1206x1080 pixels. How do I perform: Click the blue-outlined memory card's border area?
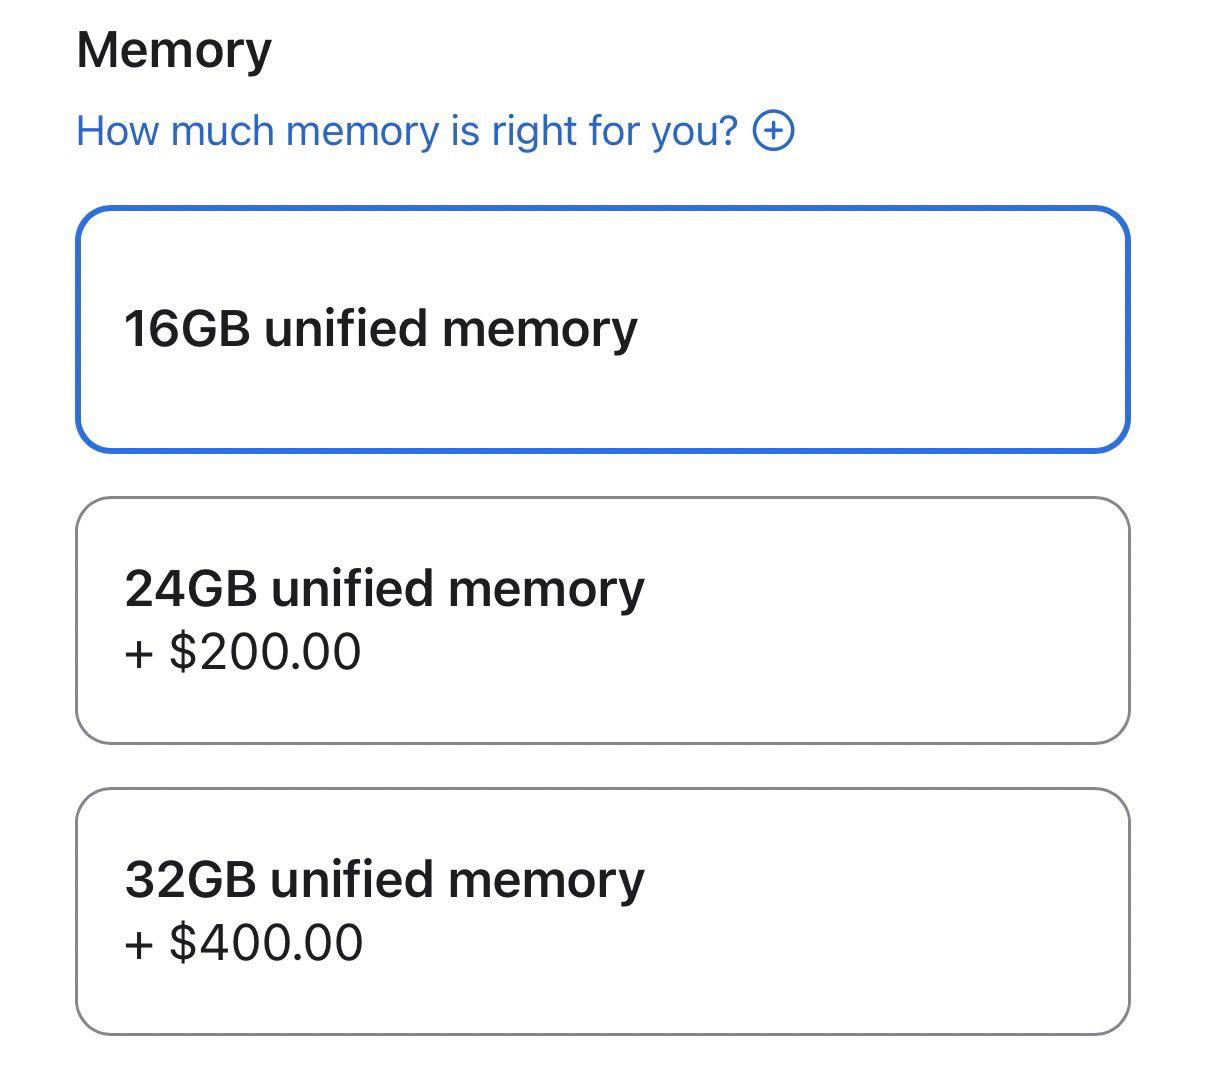coord(602,210)
